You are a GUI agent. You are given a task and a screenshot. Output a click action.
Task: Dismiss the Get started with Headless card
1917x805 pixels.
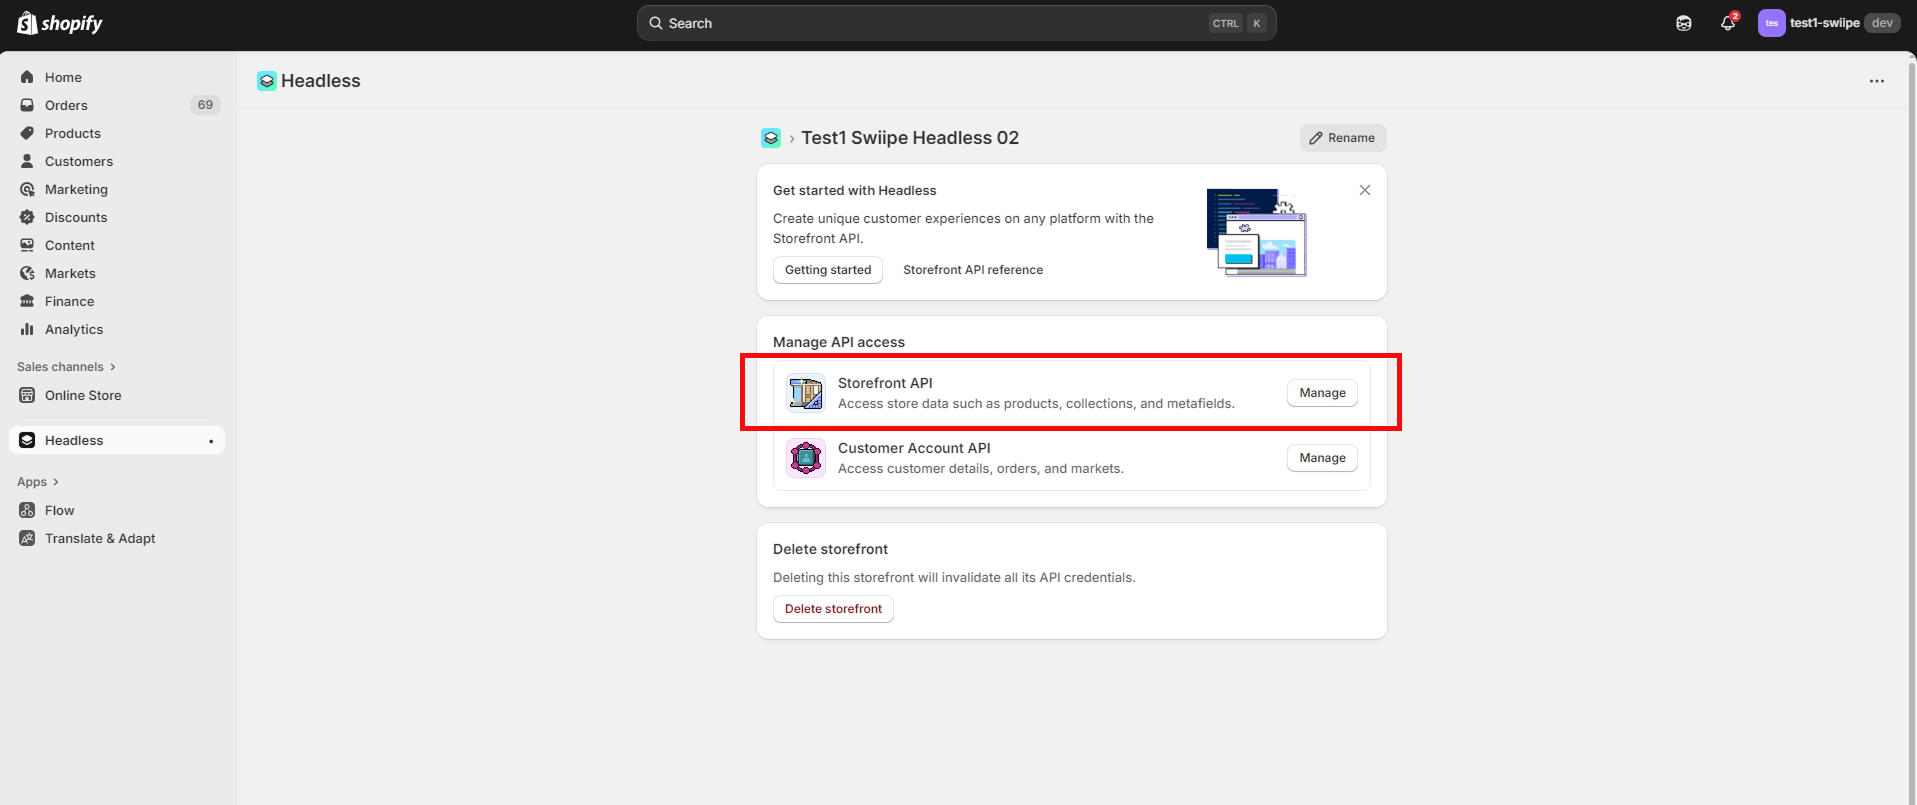[1364, 190]
